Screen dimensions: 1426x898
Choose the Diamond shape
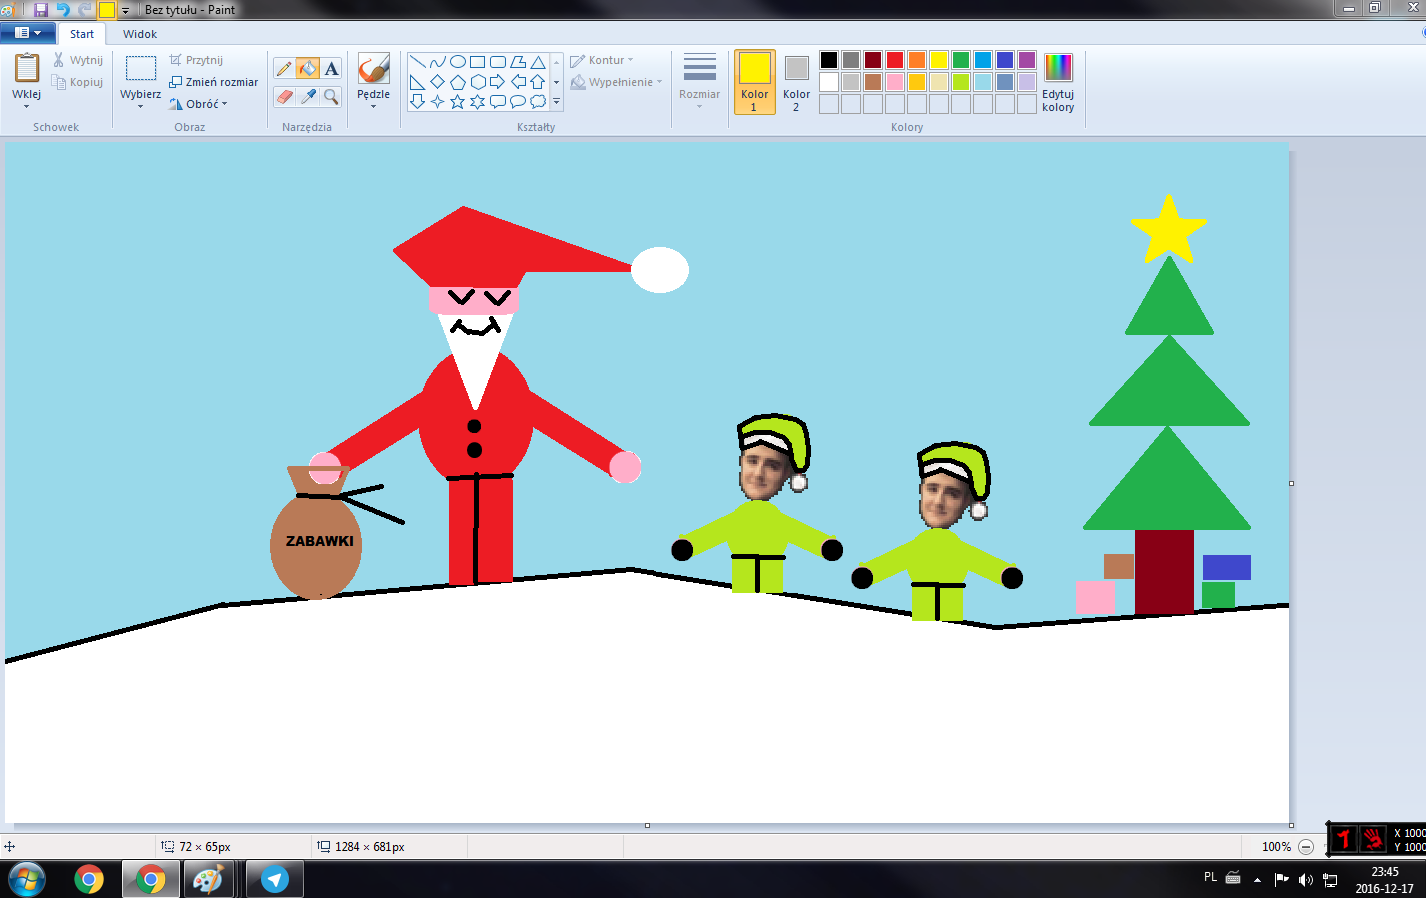click(438, 82)
